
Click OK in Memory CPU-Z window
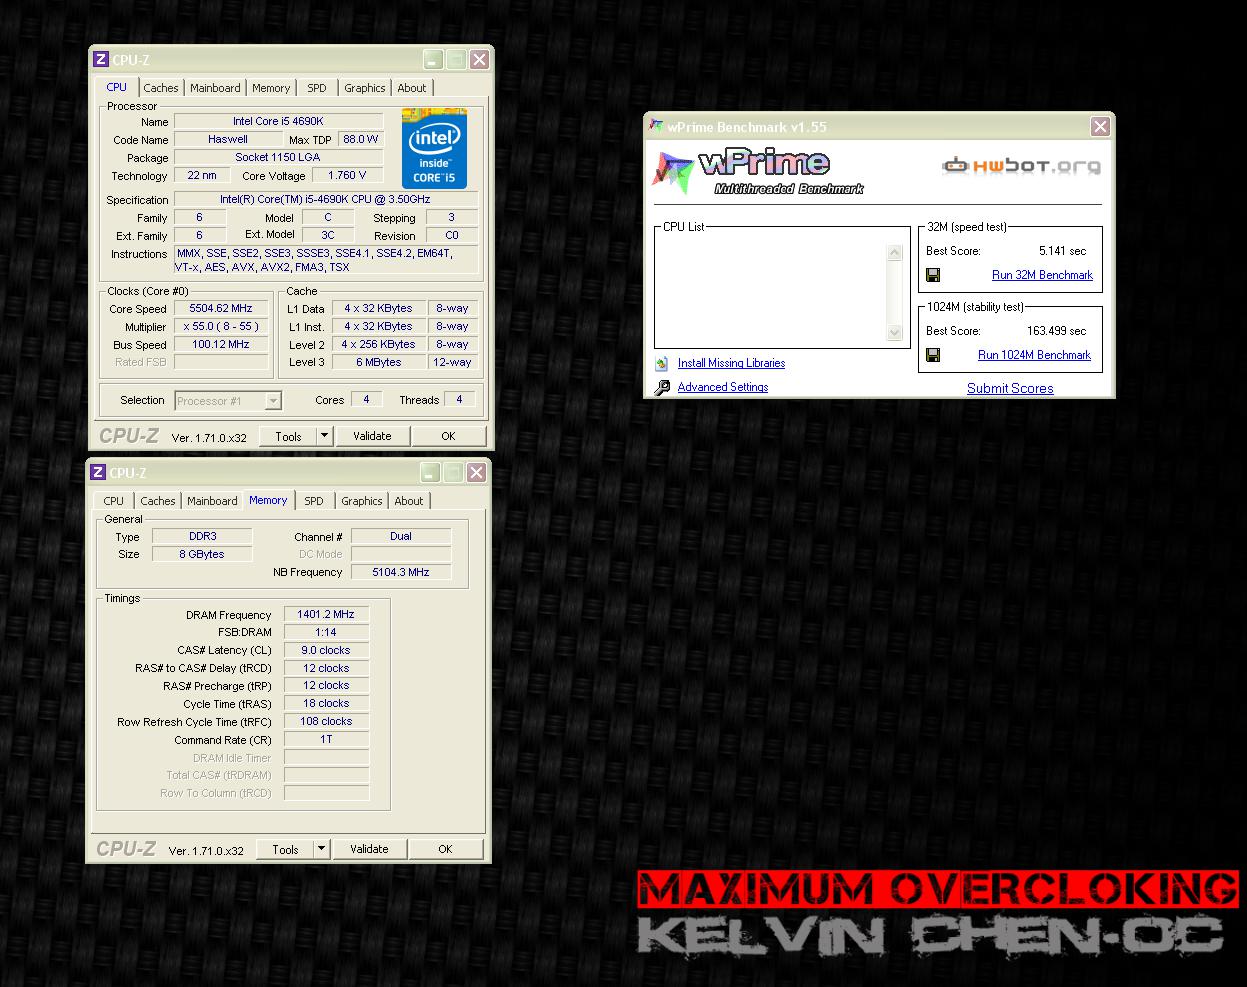(445, 849)
